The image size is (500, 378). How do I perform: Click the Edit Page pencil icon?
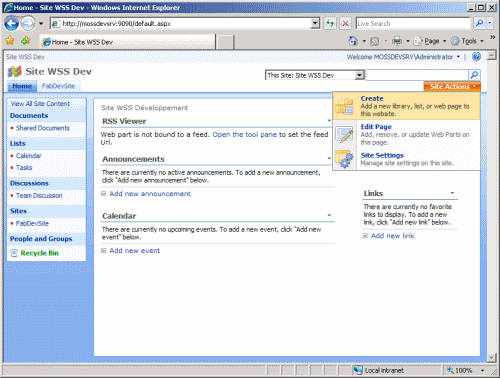pyautogui.click(x=345, y=134)
